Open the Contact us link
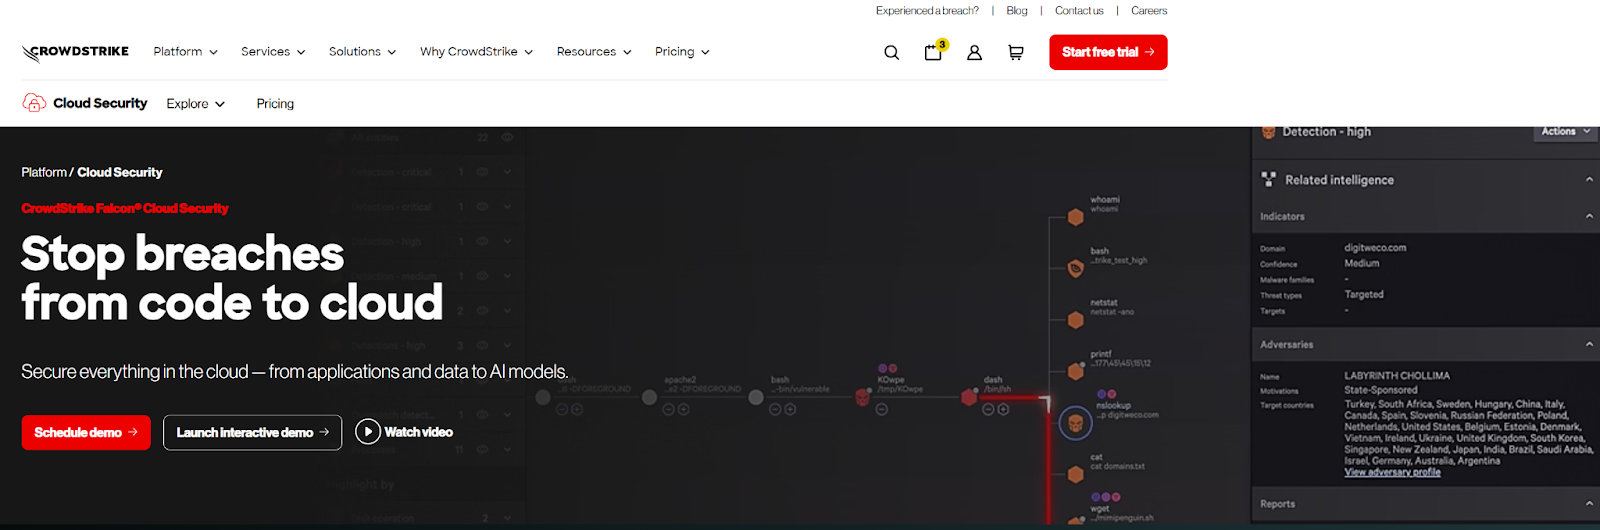The width and height of the screenshot is (1600, 530). (x=1079, y=11)
